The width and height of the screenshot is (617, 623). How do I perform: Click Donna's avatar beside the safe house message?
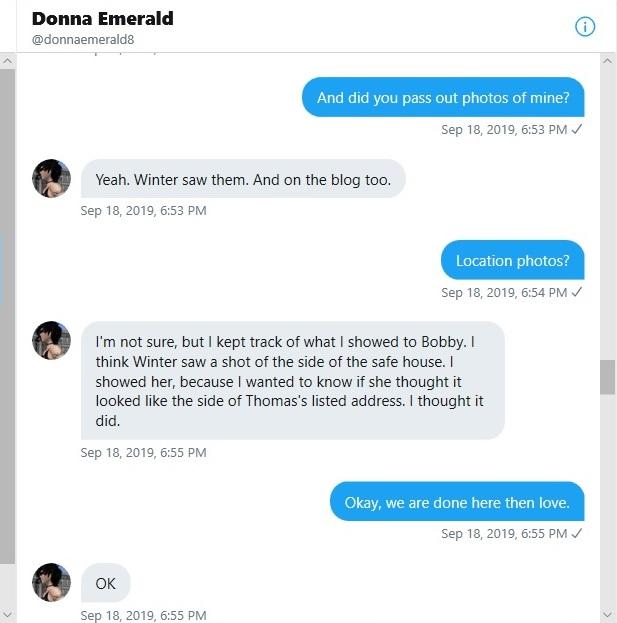coord(51,340)
